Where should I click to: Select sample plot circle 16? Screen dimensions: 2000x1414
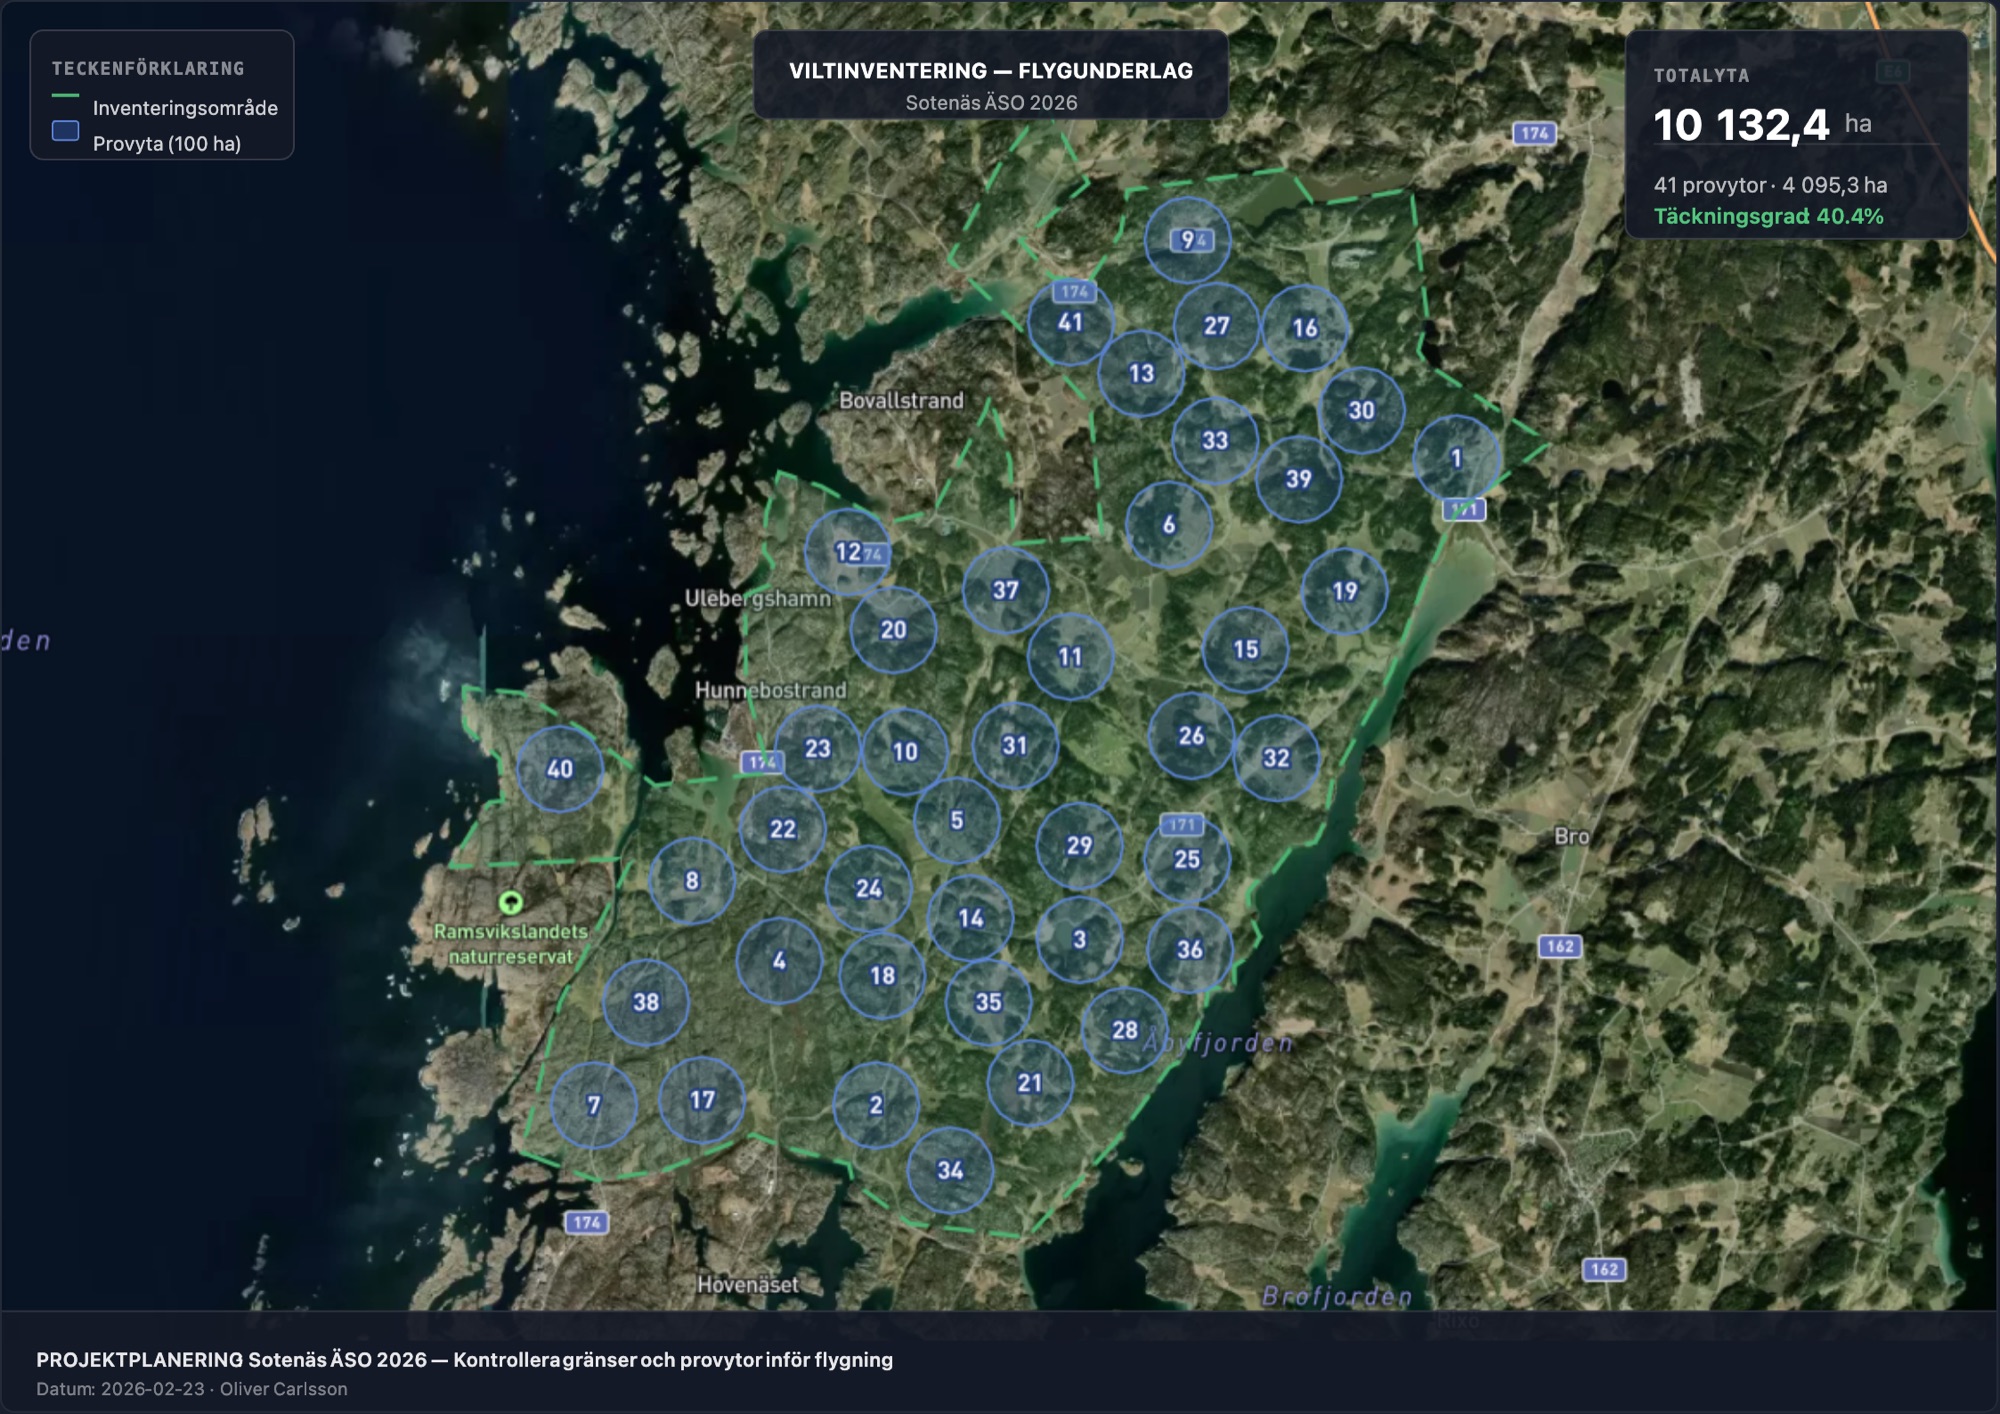point(1305,327)
